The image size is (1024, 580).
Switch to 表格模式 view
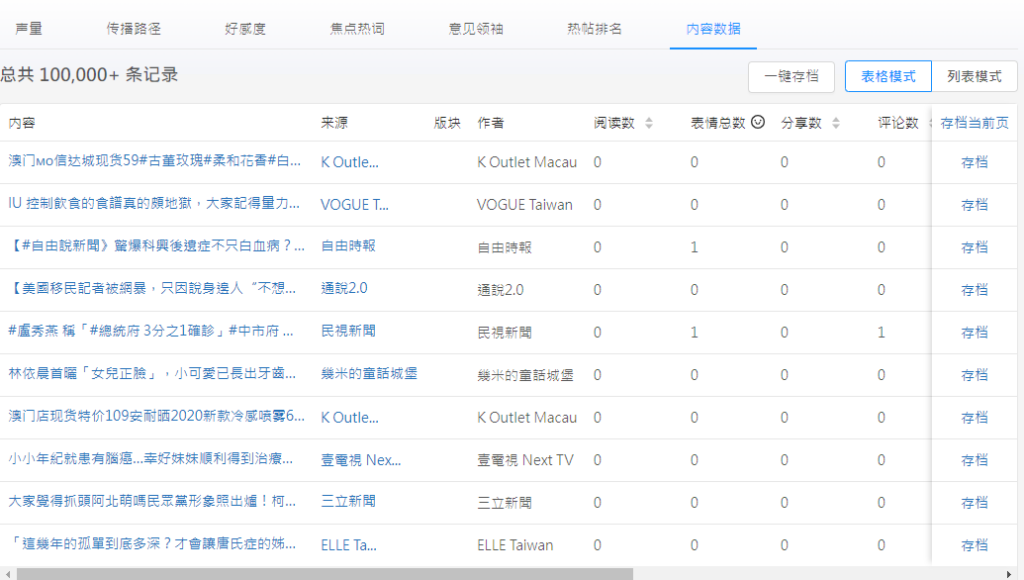(x=888, y=76)
